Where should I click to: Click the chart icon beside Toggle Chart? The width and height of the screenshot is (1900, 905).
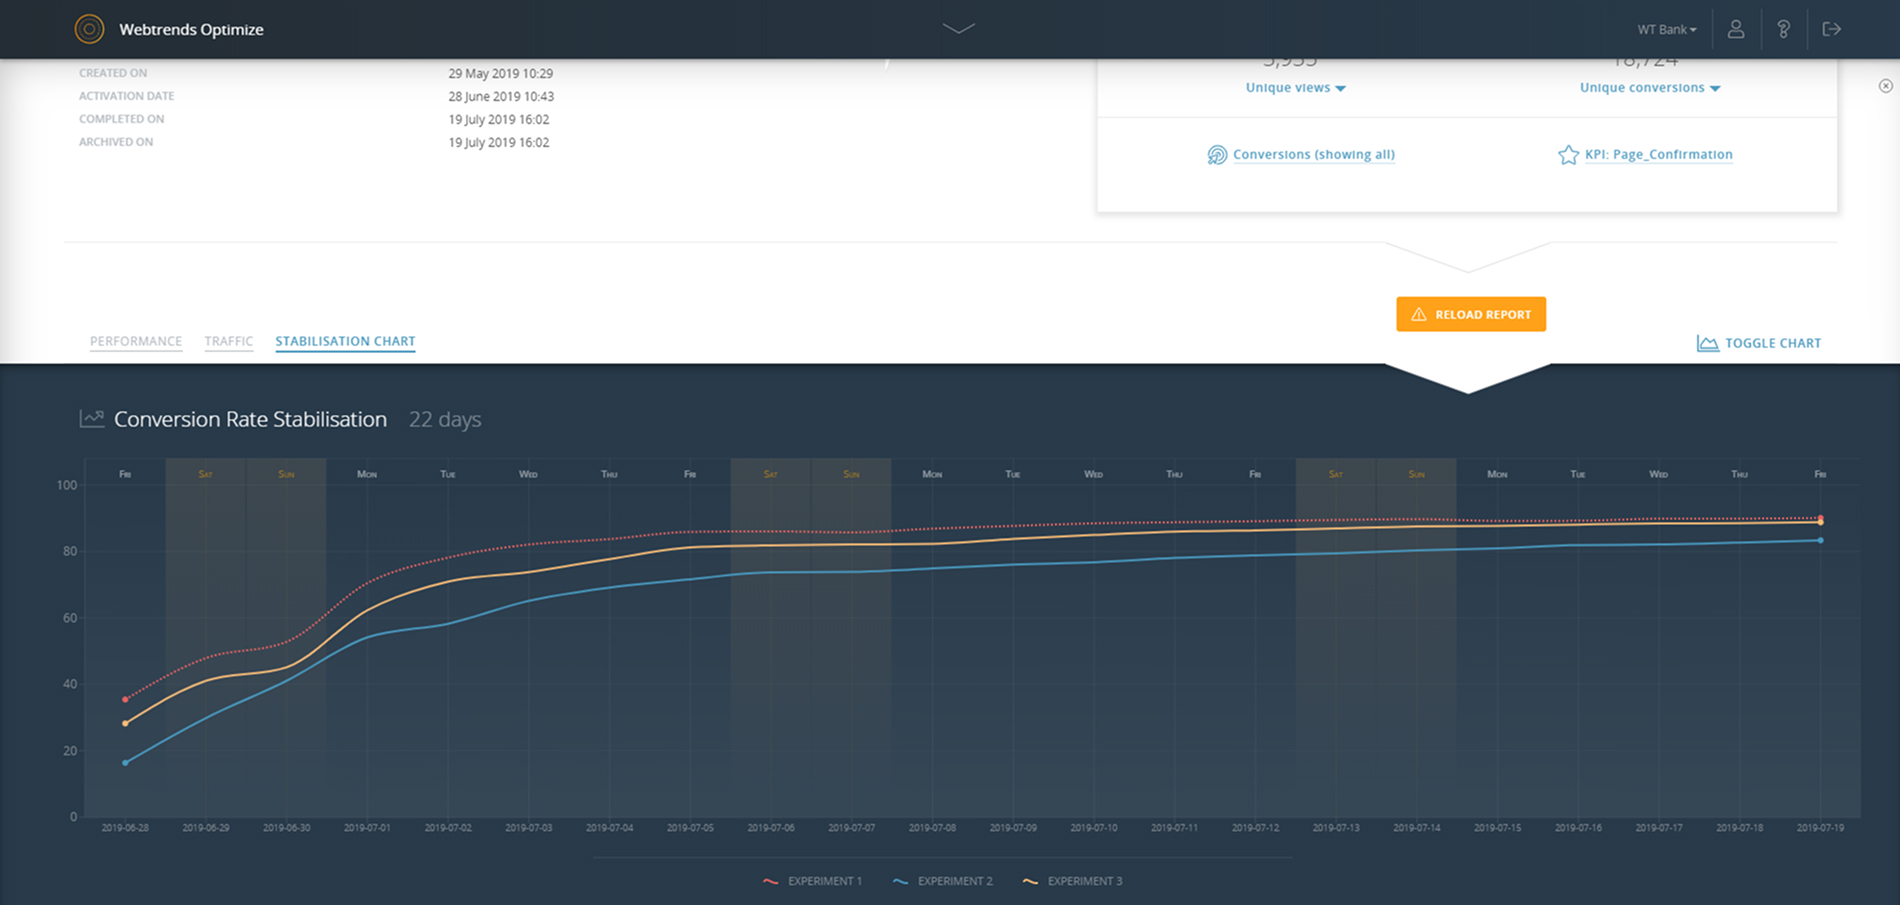coord(1707,343)
